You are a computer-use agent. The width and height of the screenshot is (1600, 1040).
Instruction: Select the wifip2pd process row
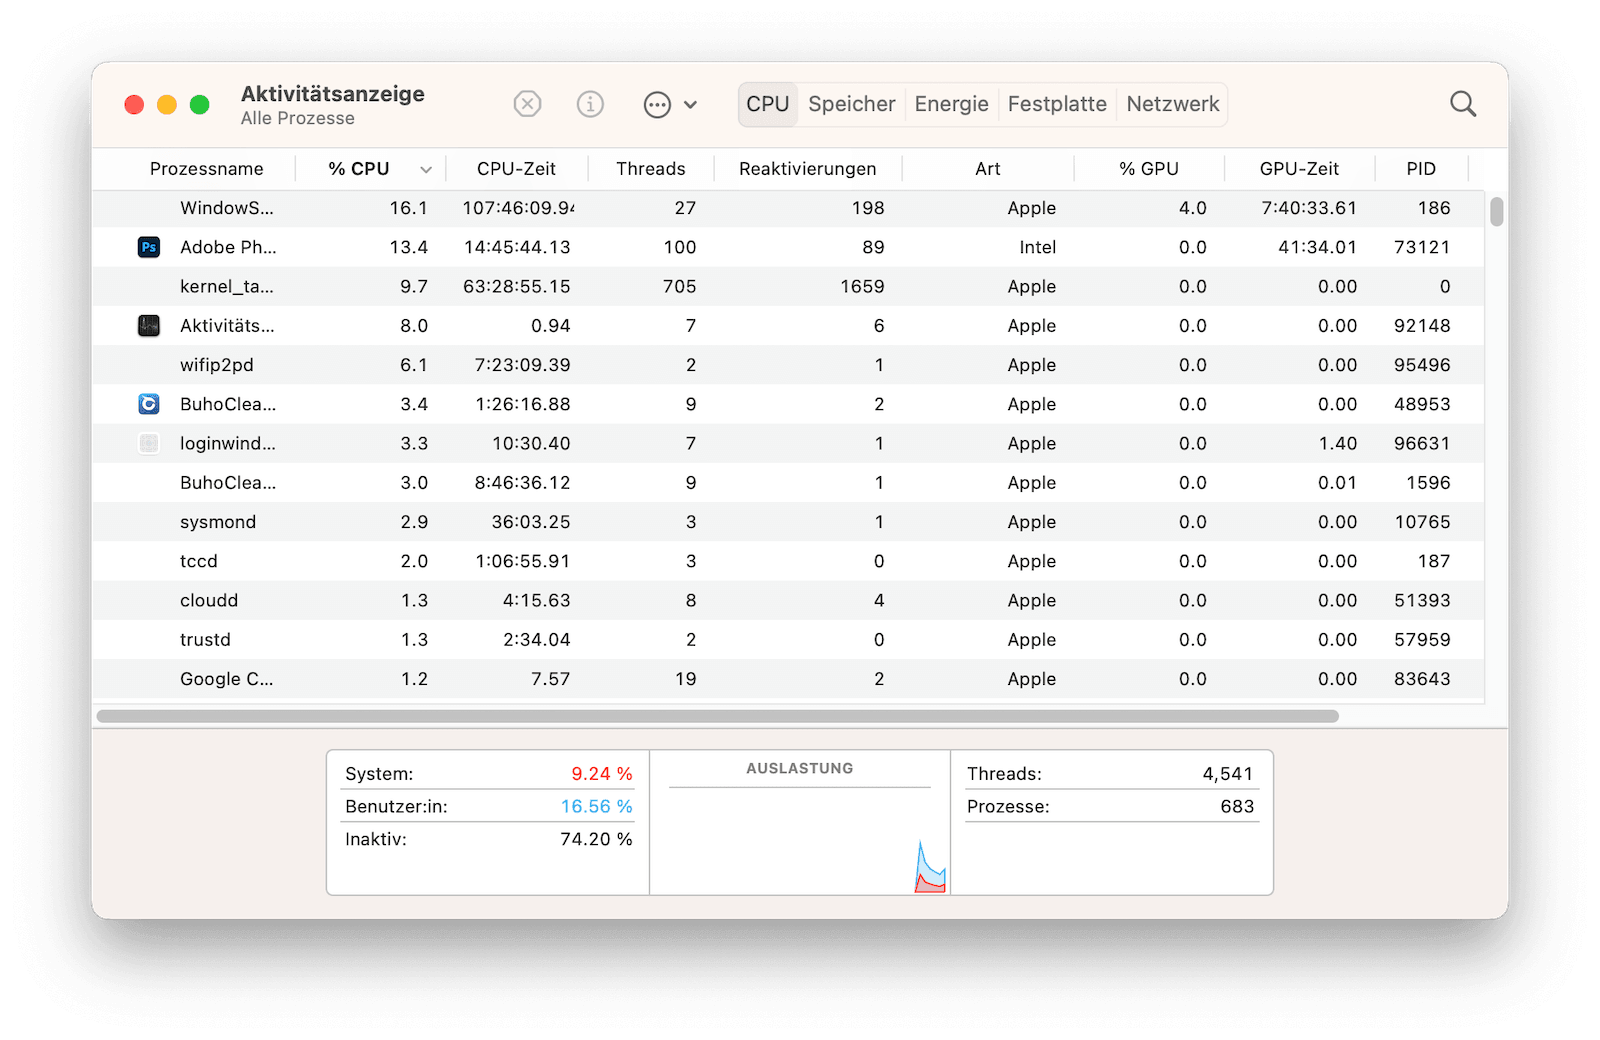[x=789, y=365]
